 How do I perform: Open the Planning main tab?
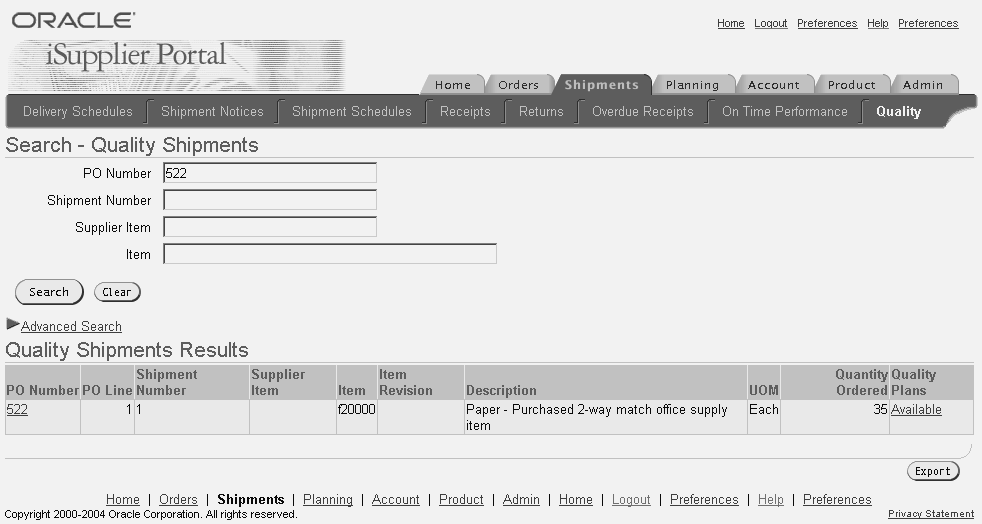(692, 85)
